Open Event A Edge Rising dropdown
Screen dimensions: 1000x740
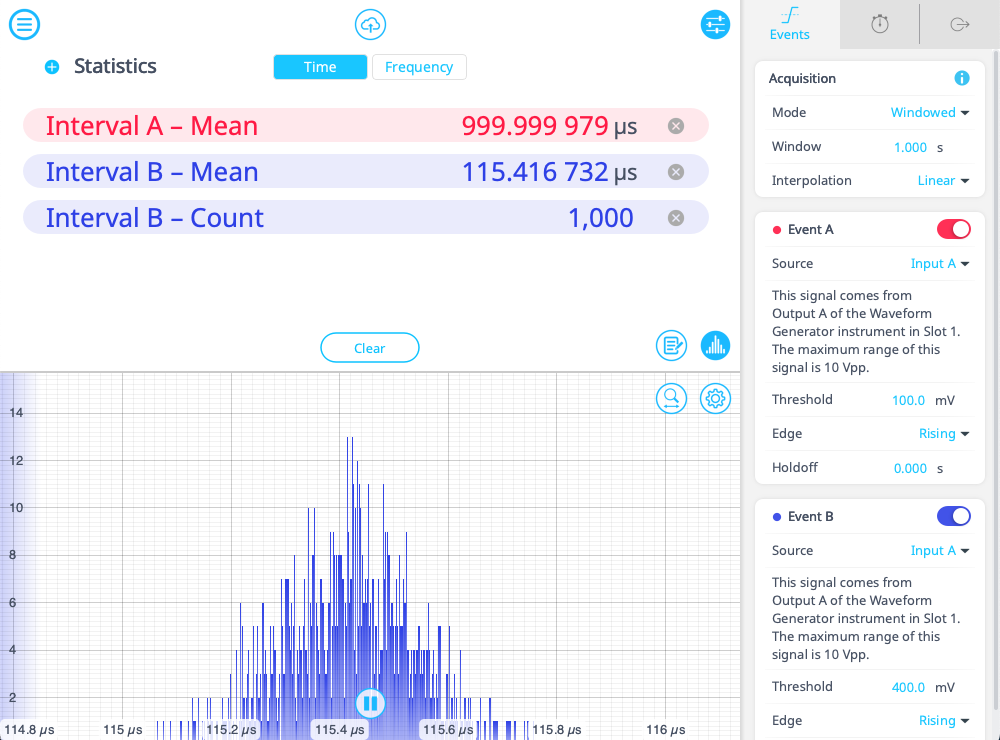tap(944, 434)
